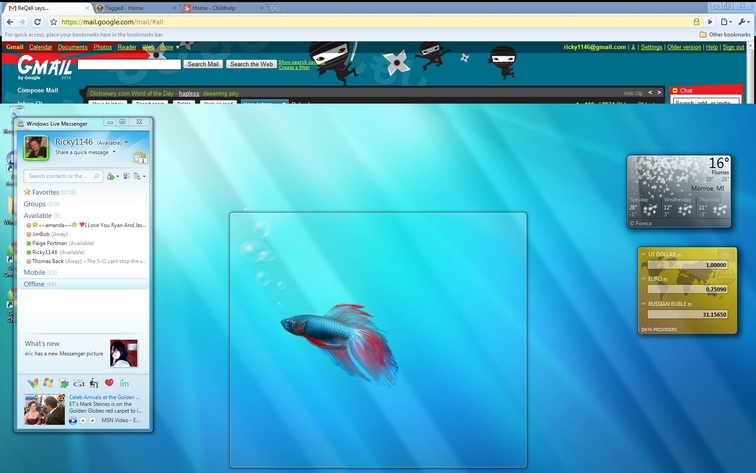Click the Chrome back arrow button

pos(8,21)
